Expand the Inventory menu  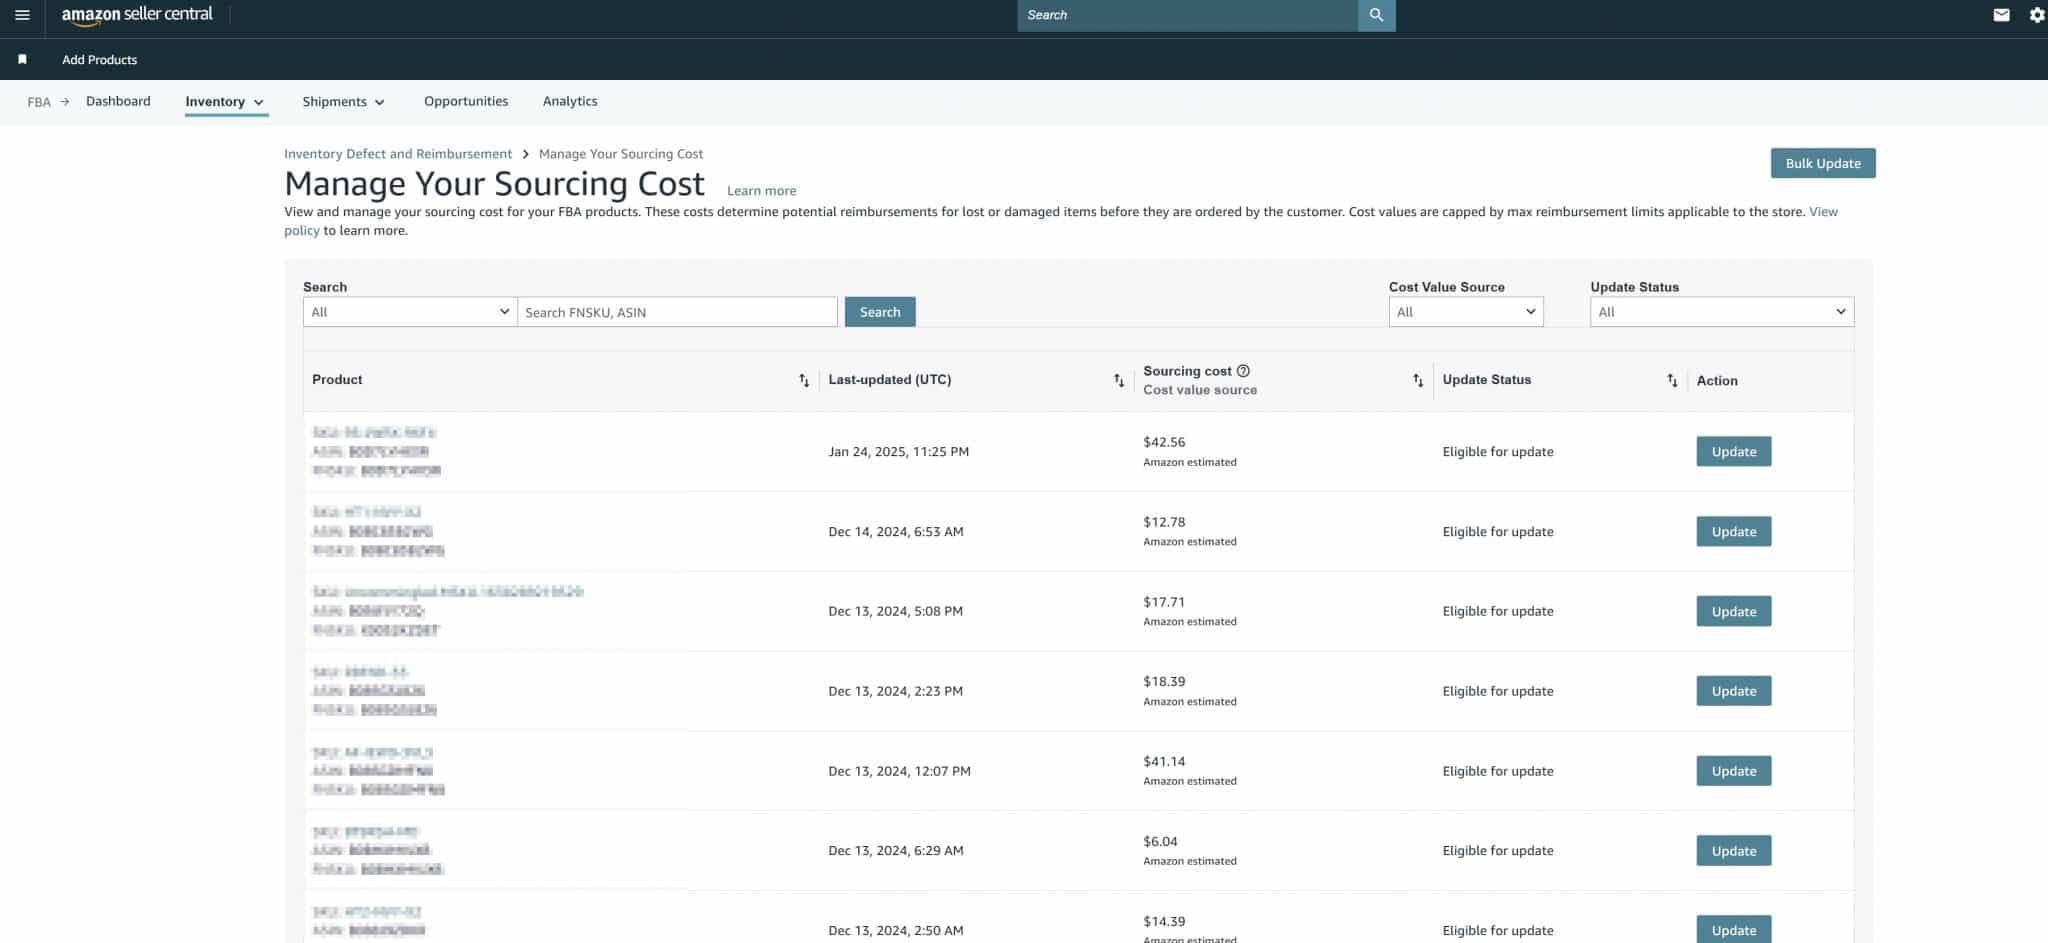point(225,102)
